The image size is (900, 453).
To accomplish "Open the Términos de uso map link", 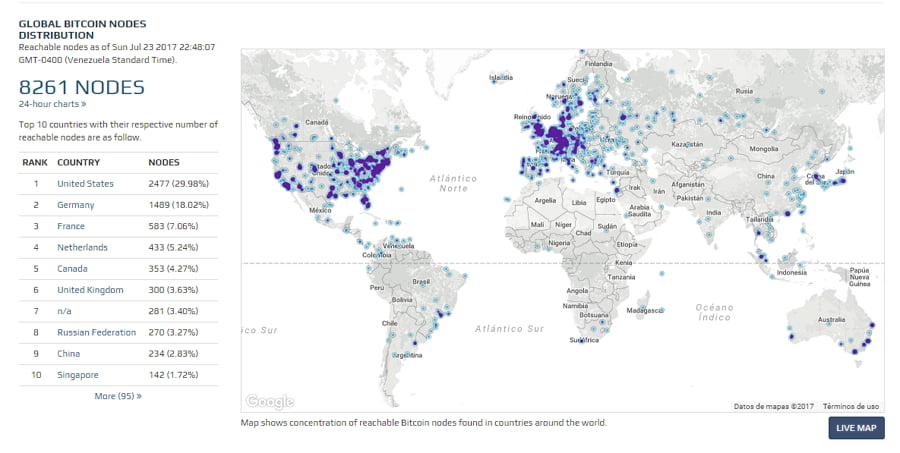I will [853, 406].
